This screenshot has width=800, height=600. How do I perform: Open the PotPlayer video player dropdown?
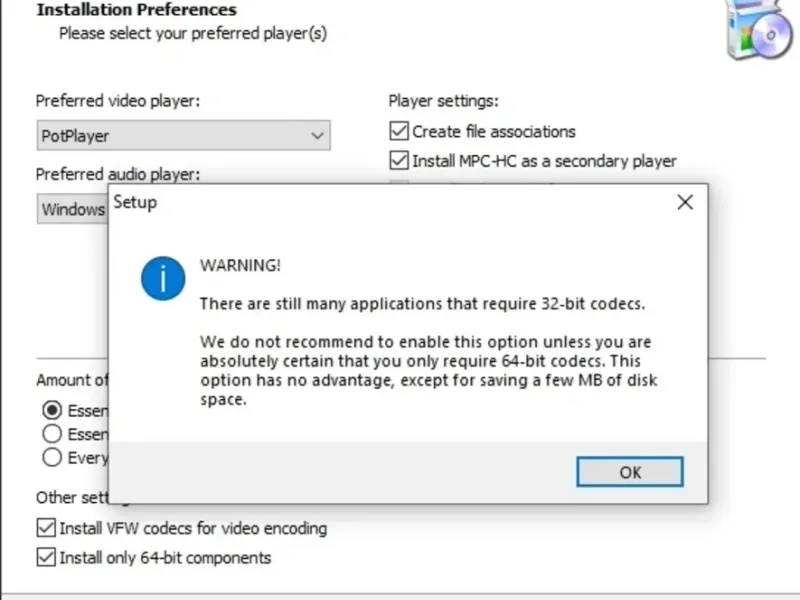pyautogui.click(x=183, y=135)
